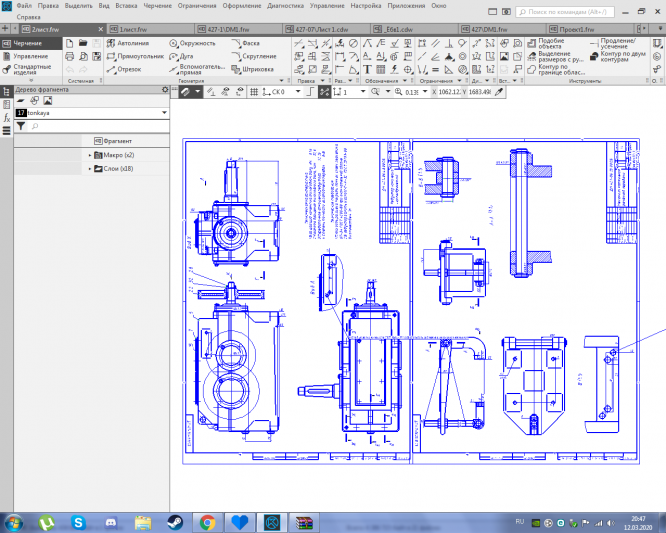Select the Отрезок line segment tool
Viewport: 666px width, 533px height.
point(128,70)
